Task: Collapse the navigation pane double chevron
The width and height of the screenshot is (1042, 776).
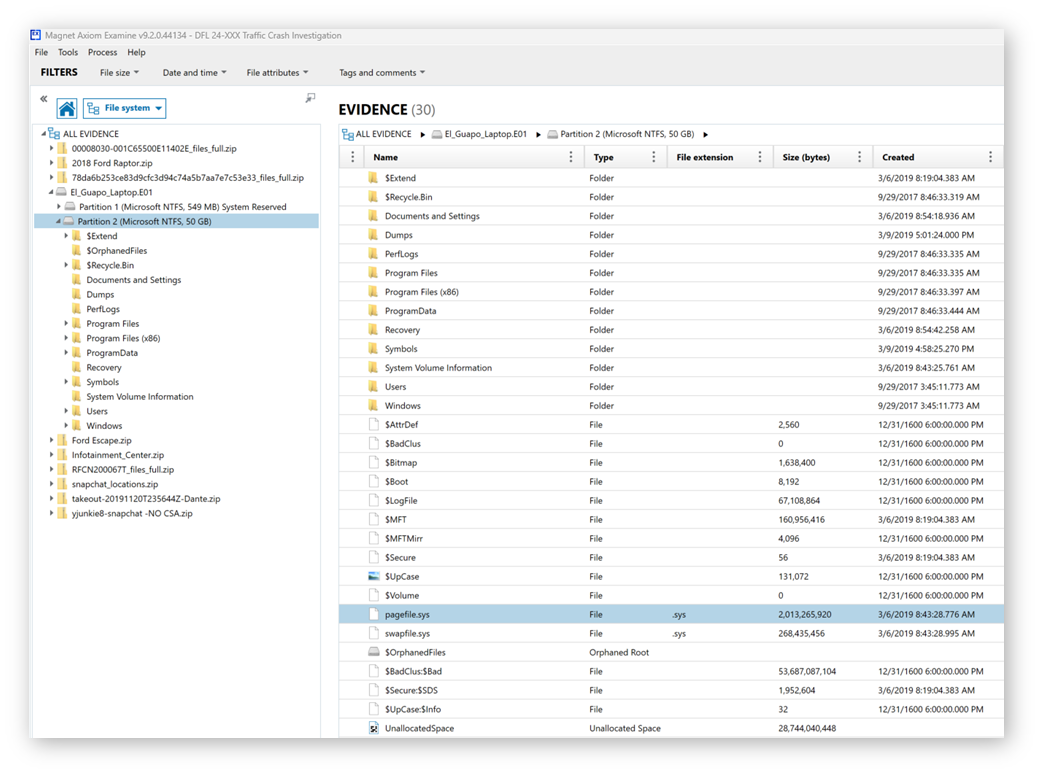Action: click(44, 99)
